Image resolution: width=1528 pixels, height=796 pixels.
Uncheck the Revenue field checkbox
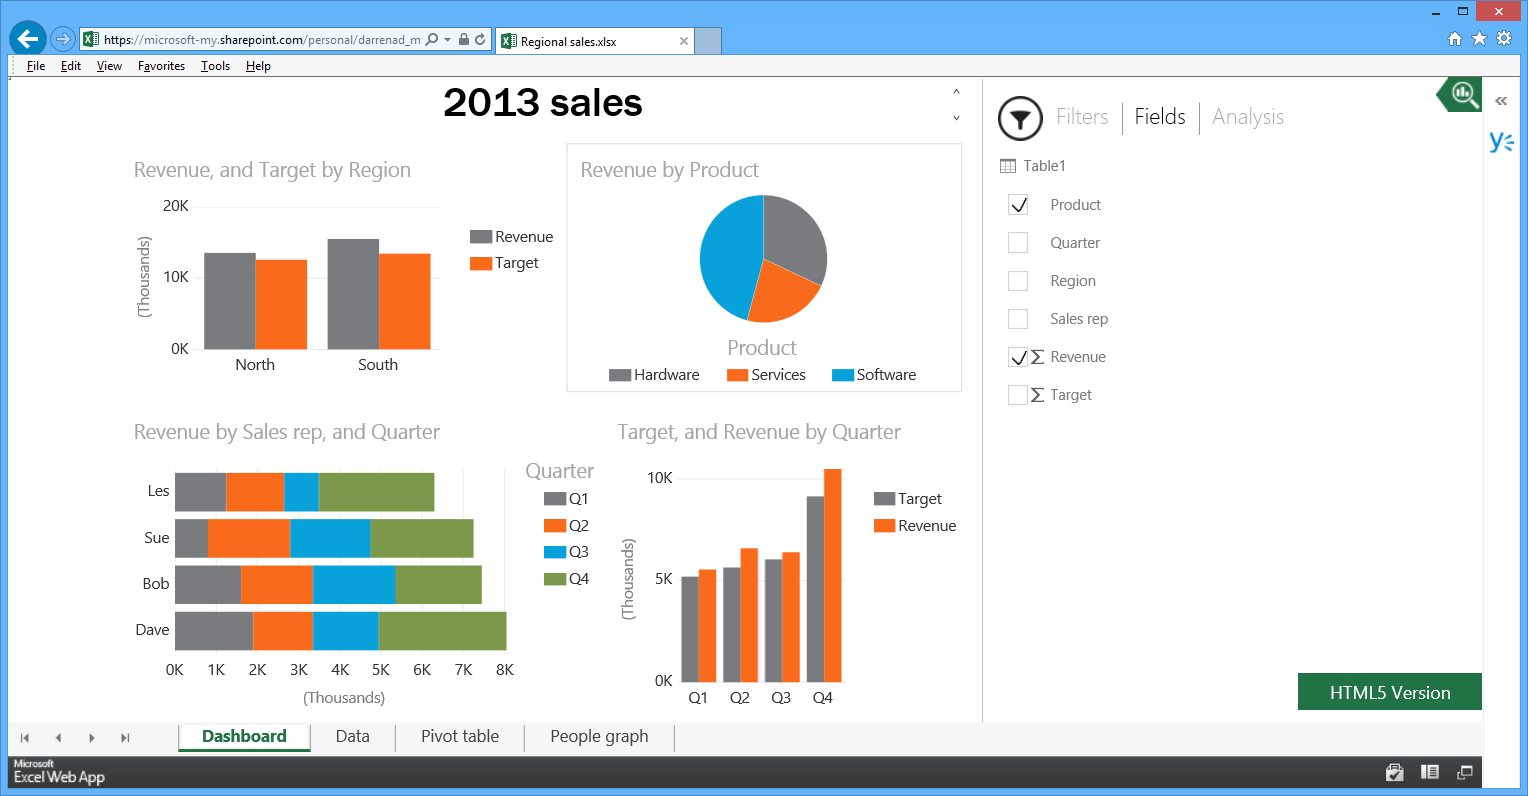(1018, 357)
